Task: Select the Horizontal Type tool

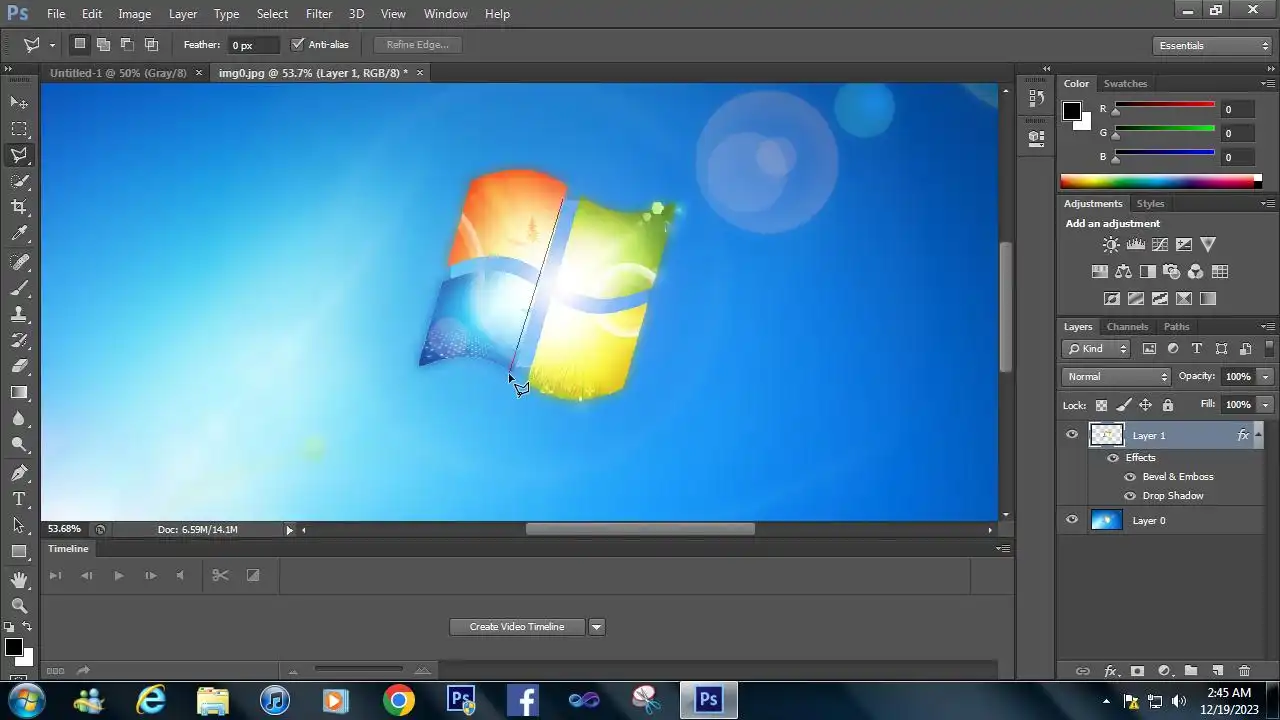Action: point(19,499)
